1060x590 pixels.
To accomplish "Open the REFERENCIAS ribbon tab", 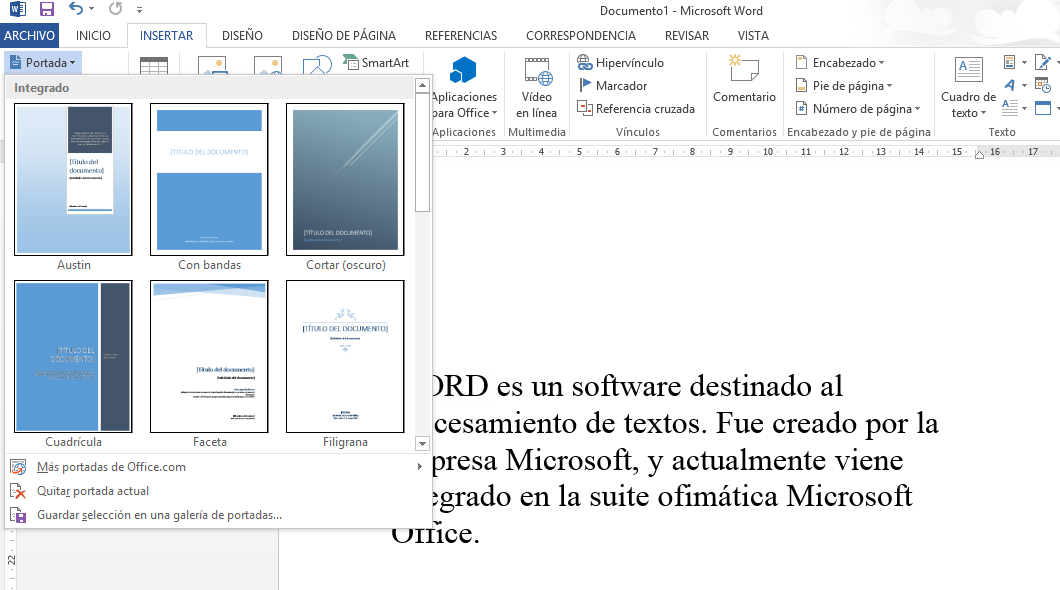I will point(461,35).
